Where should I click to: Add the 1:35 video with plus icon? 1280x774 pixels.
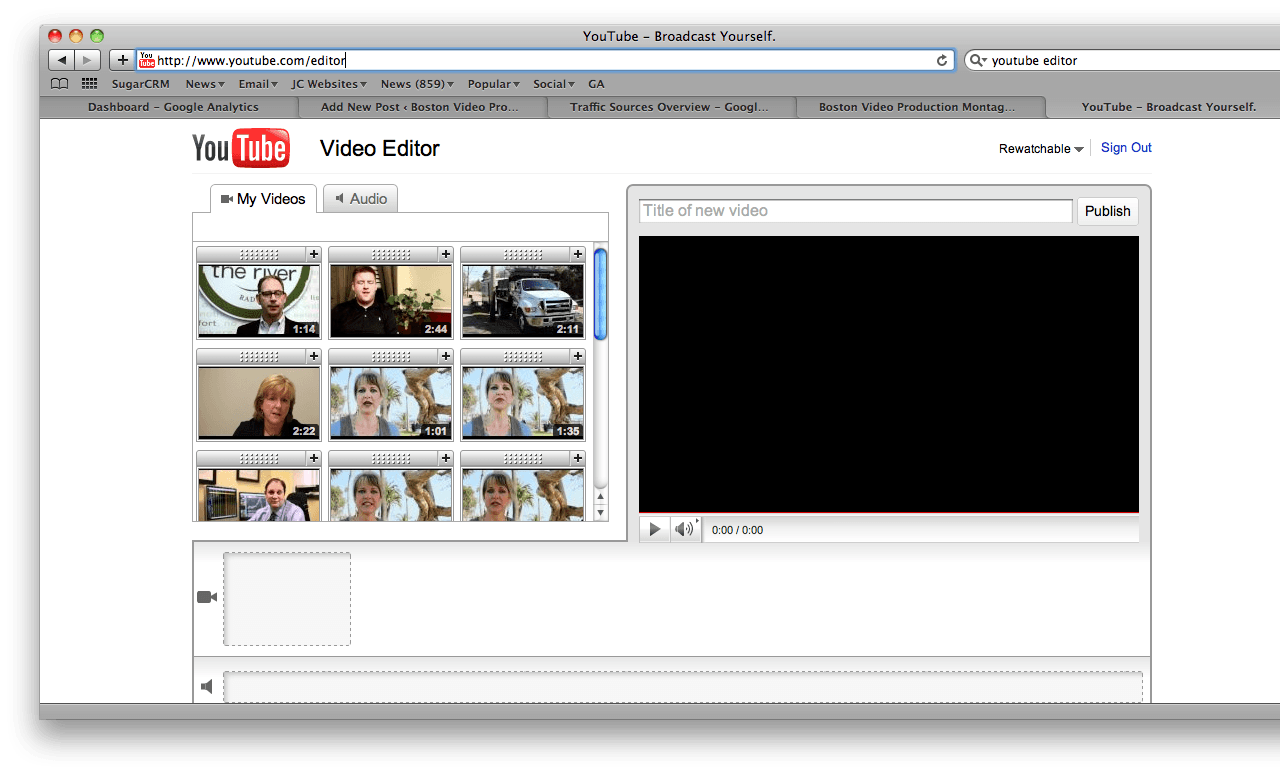[x=577, y=356]
